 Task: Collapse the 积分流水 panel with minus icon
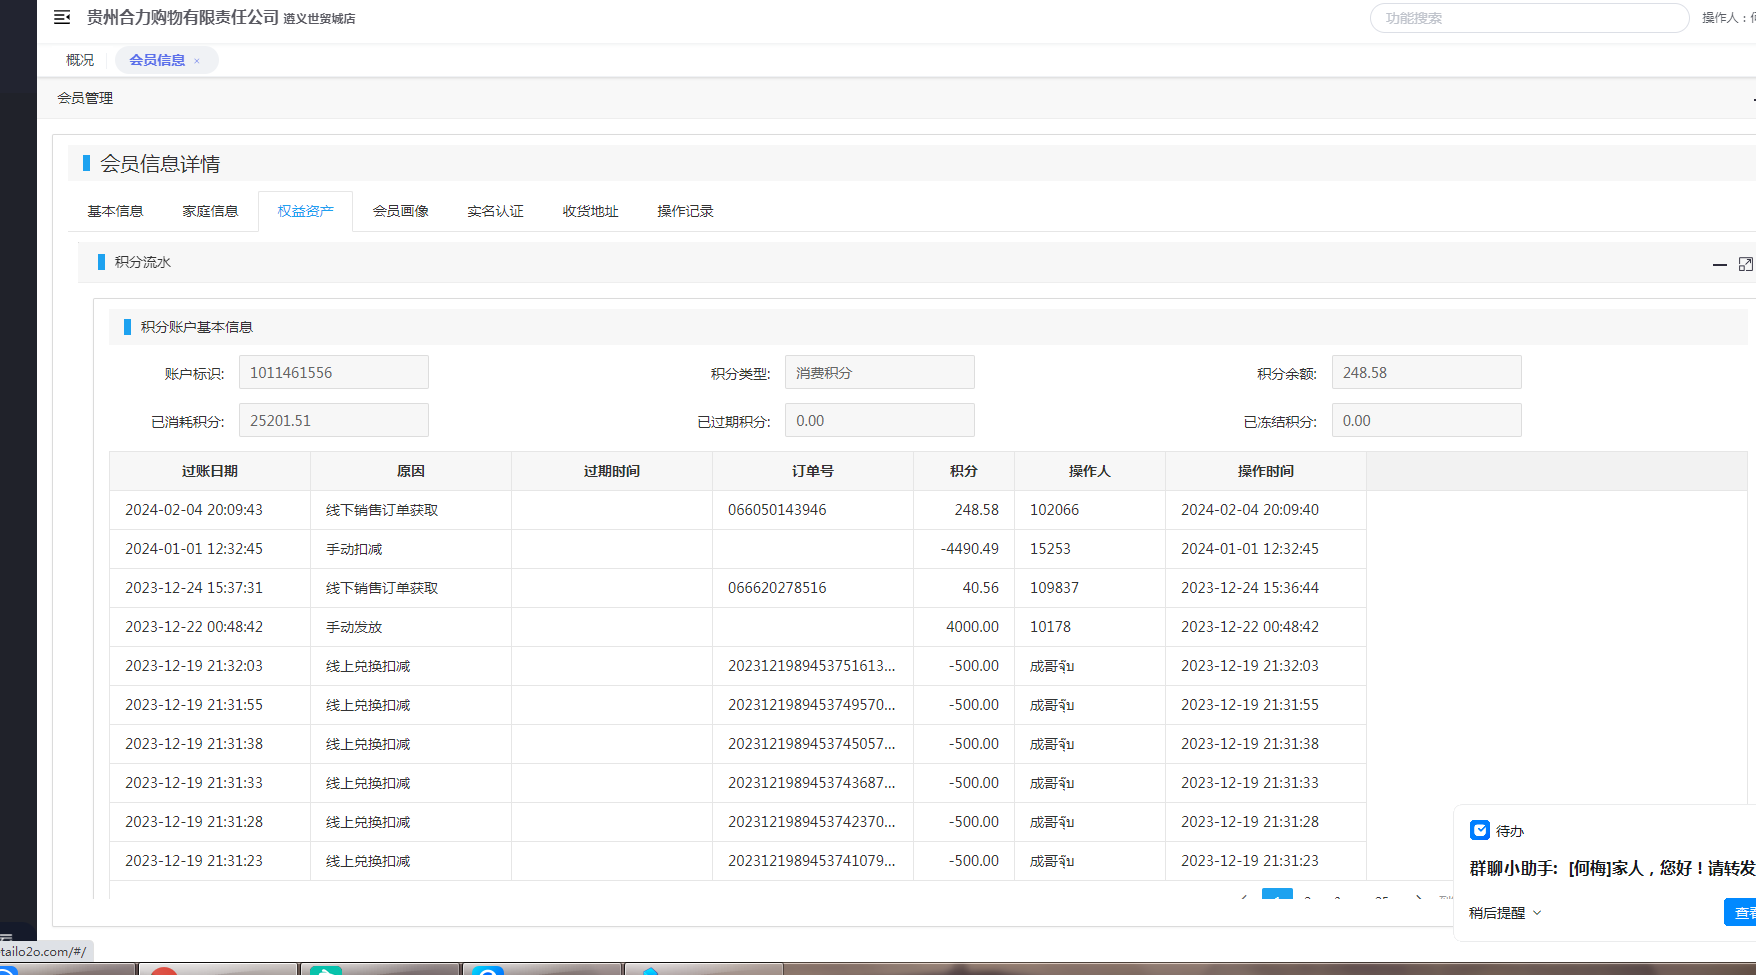[x=1719, y=264]
